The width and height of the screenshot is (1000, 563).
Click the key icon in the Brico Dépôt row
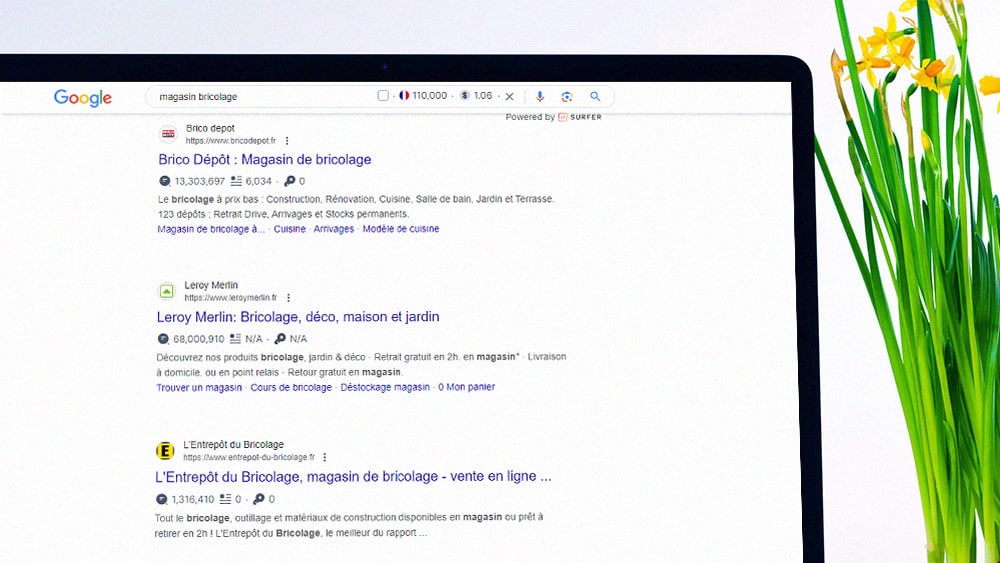point(290,181)
